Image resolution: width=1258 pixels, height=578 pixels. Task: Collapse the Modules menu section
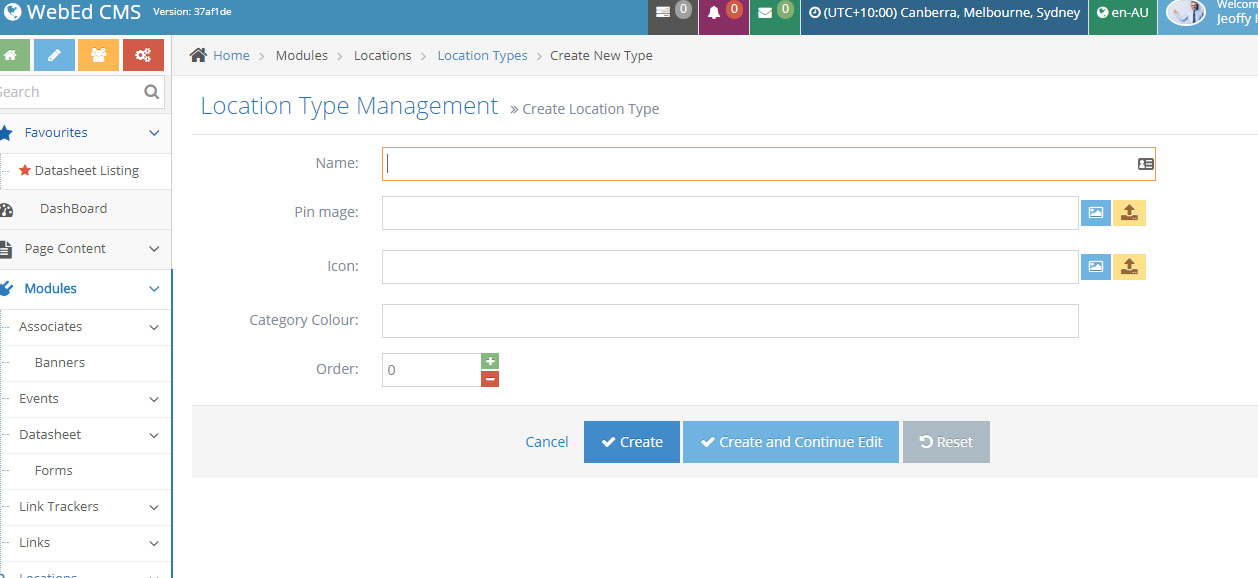coord(154,289)
